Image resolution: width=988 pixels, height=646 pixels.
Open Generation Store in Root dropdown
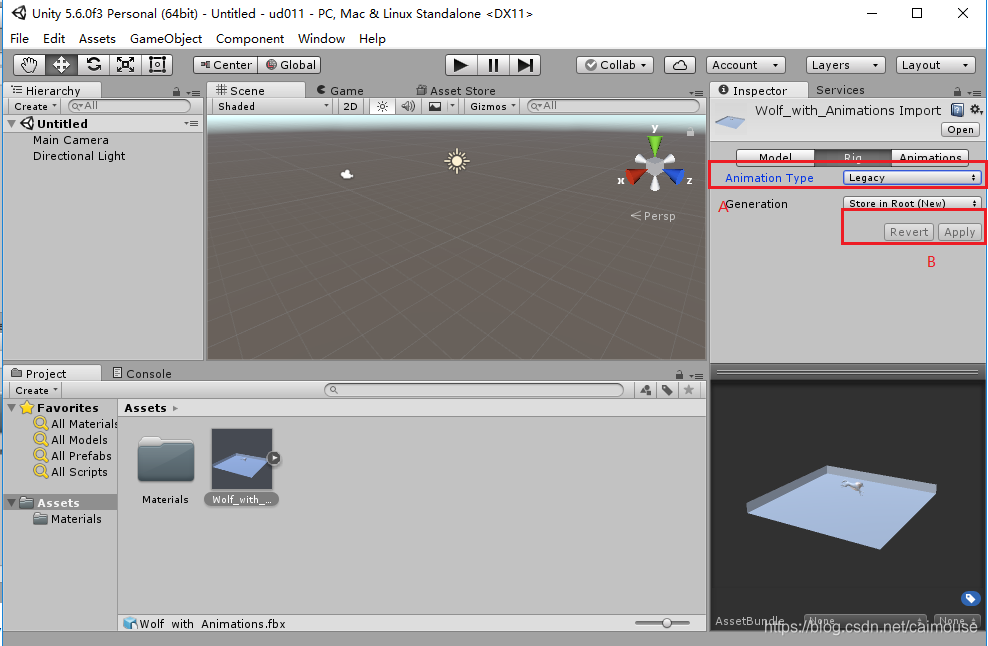click(x=912, y=203)
